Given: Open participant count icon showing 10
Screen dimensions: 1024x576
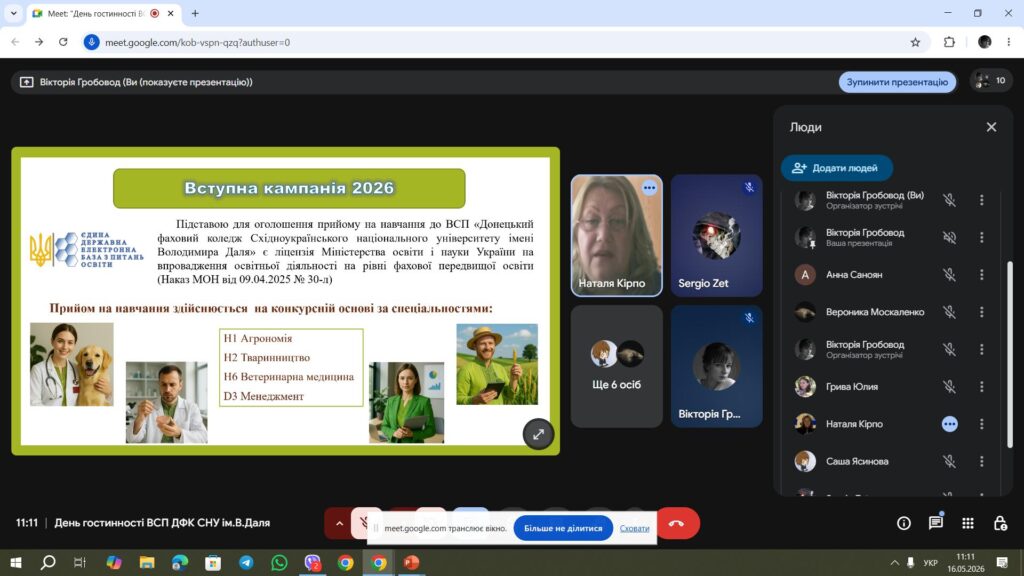Looking at the screenshot, I should [x=990, y=80].
